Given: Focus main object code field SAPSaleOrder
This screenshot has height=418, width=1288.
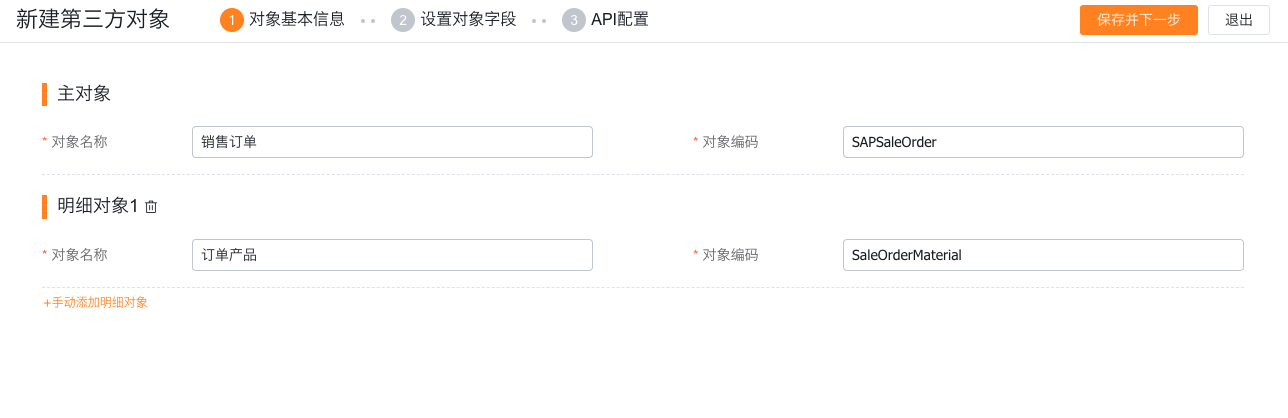Looking at the screenshot, I should (x=1043, y=142).
